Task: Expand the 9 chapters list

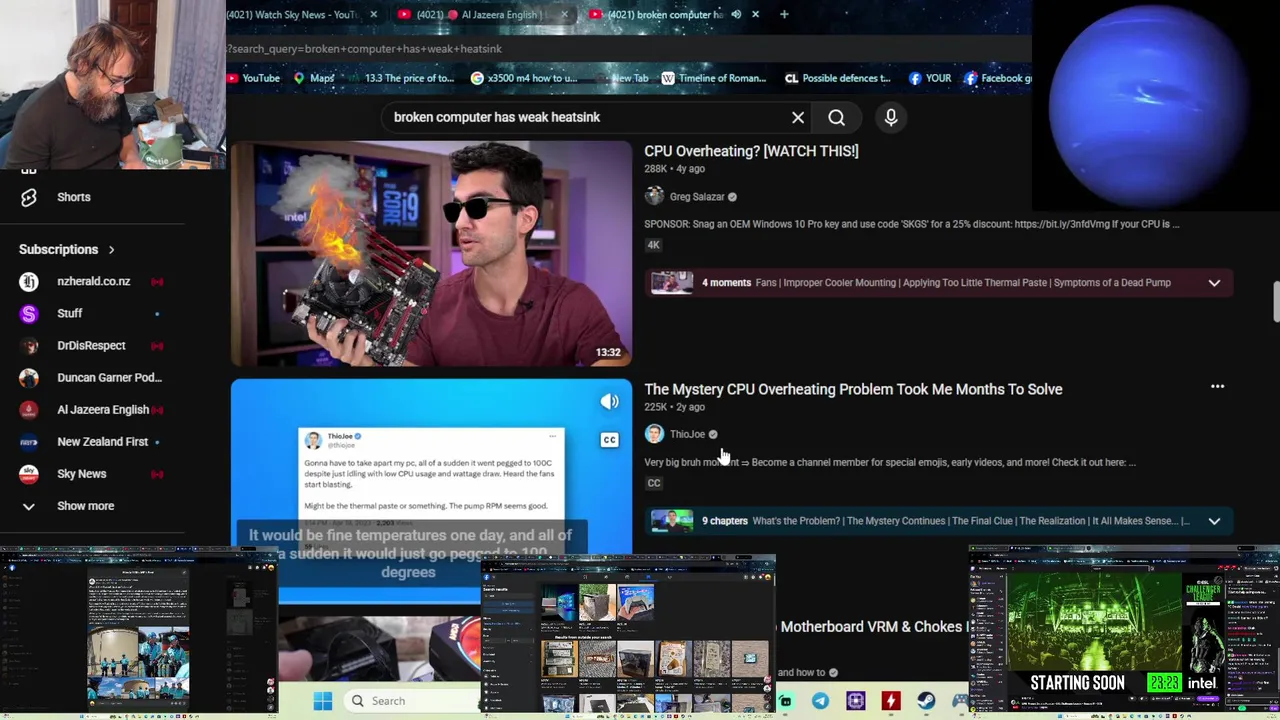Action: 1214,521
